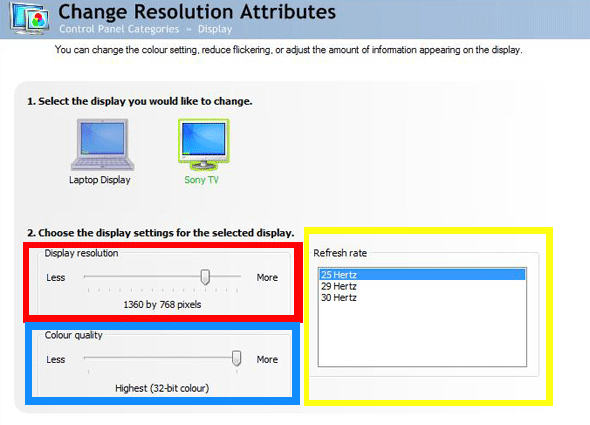Click the Display resolution slider thumb
Viewport: 590px width, 425px height.
click(x=205, y=277)
